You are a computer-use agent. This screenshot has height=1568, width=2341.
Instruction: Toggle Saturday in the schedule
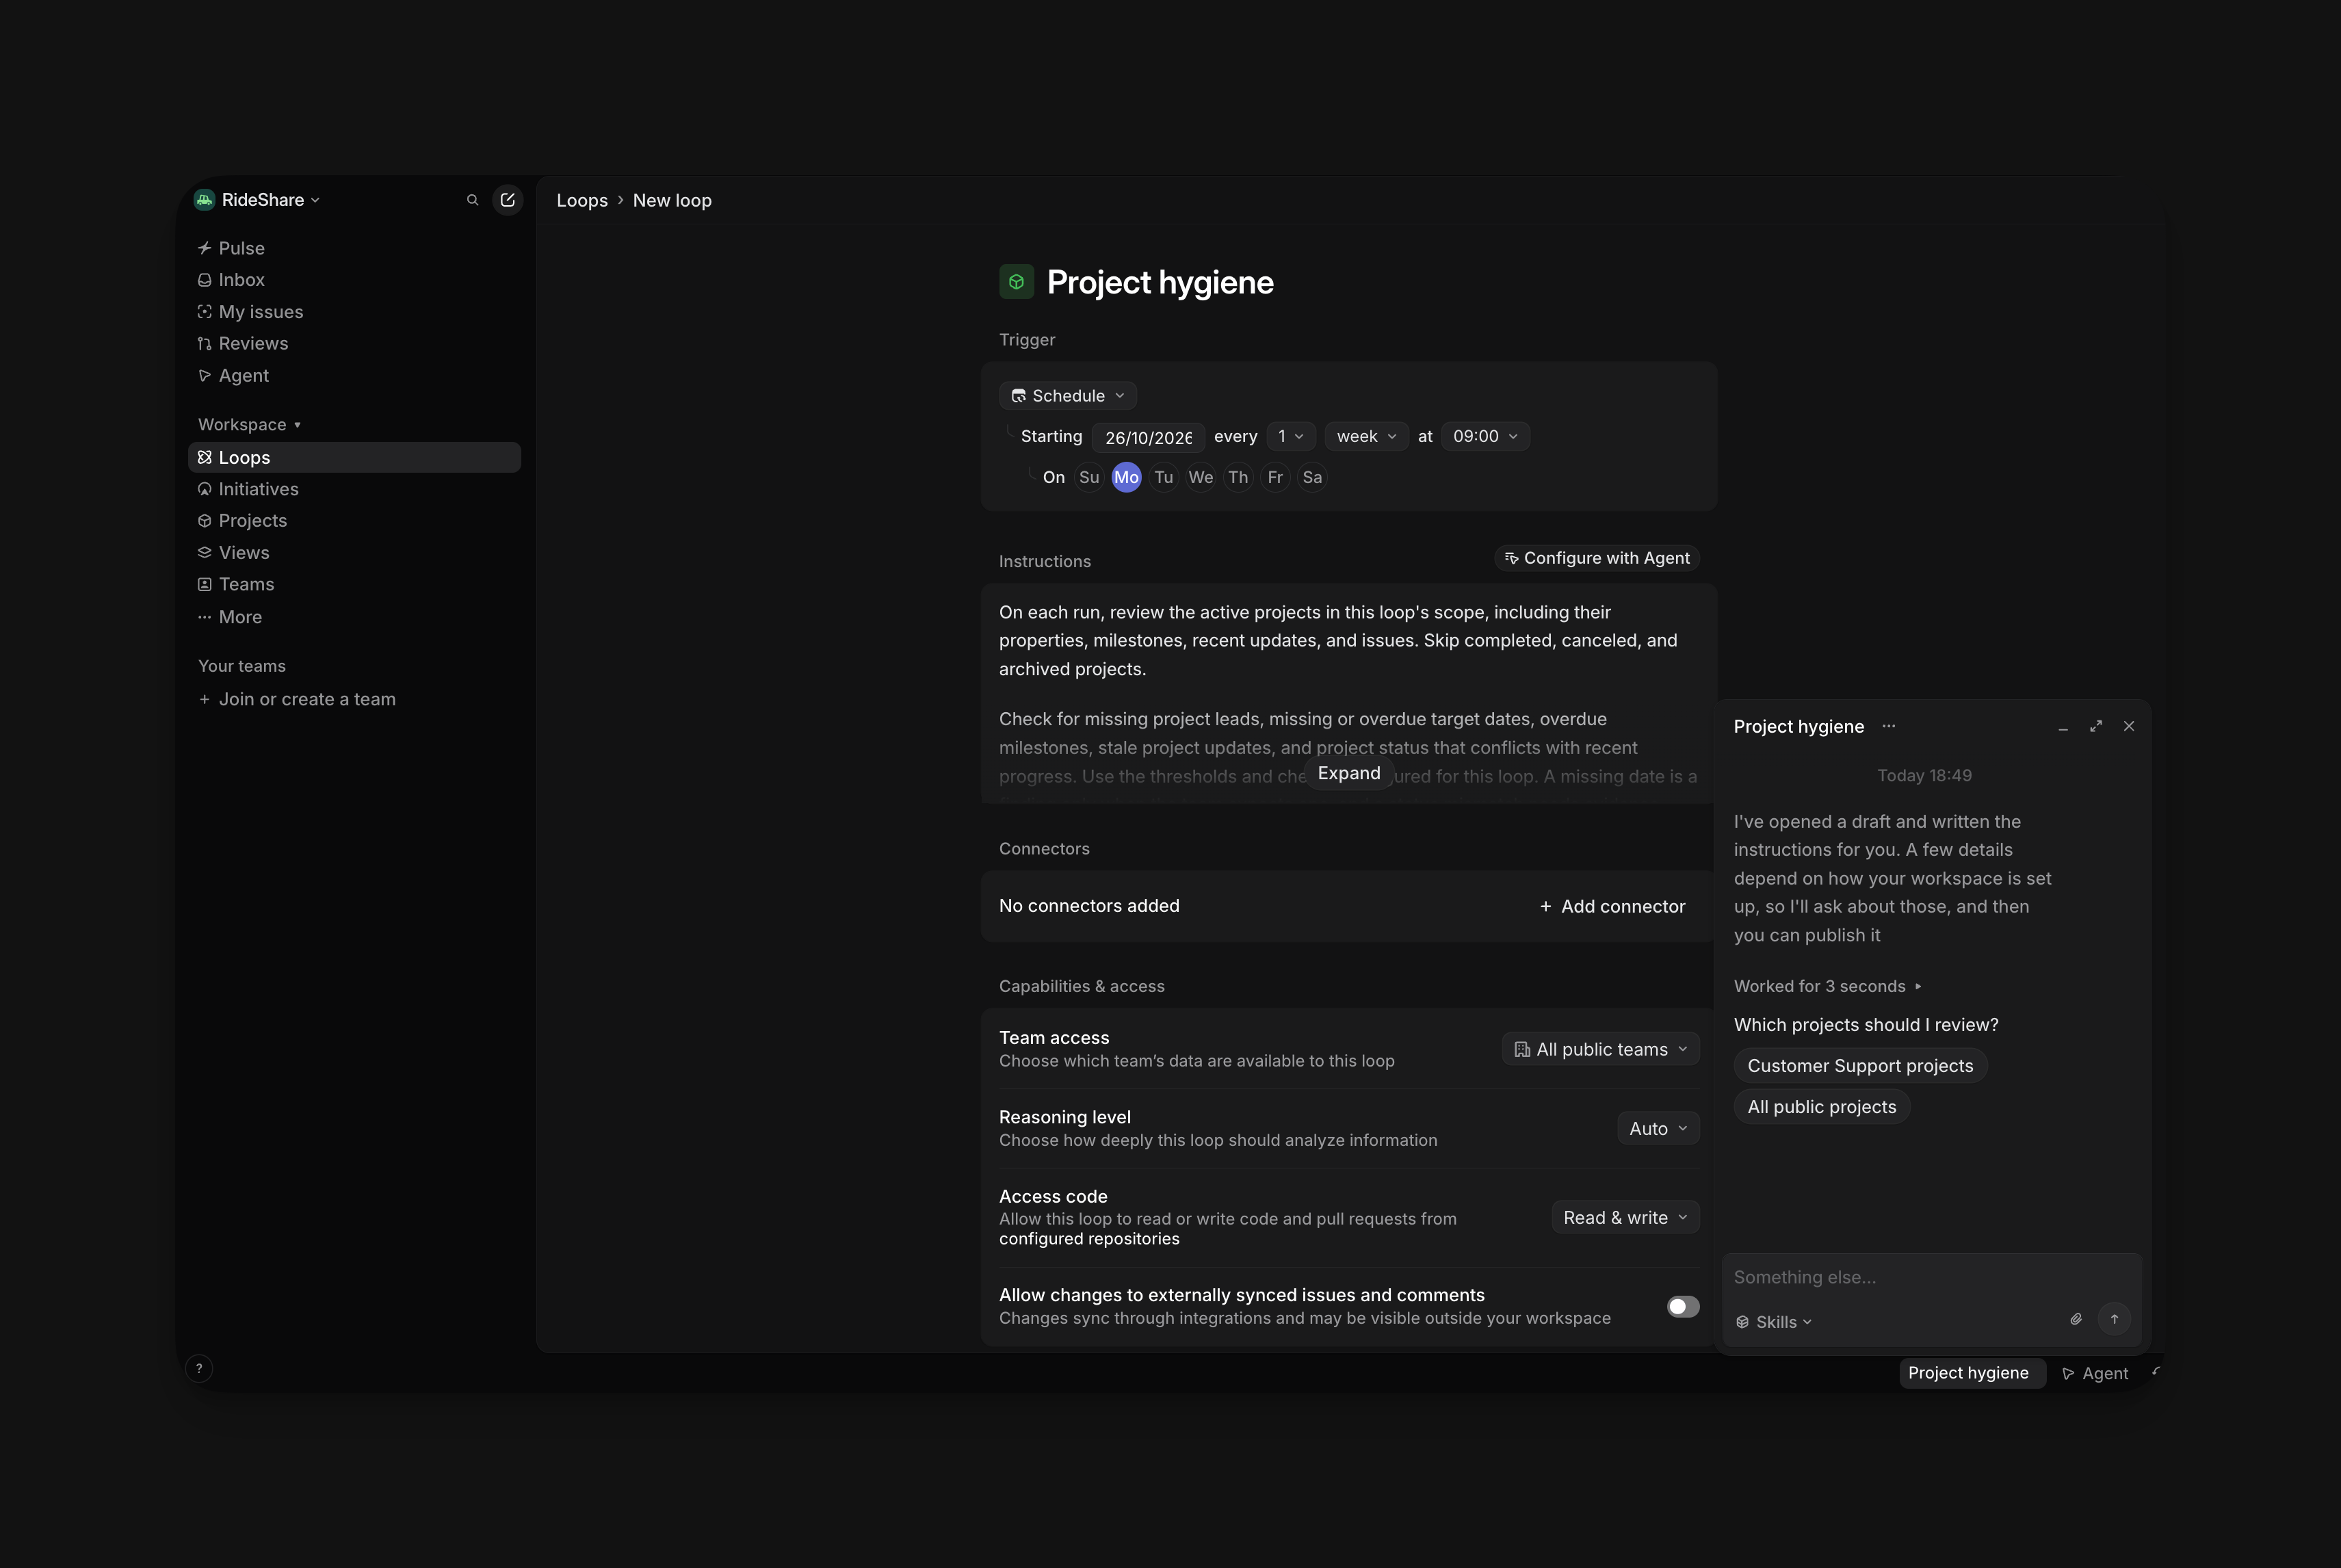point(1312,478)
